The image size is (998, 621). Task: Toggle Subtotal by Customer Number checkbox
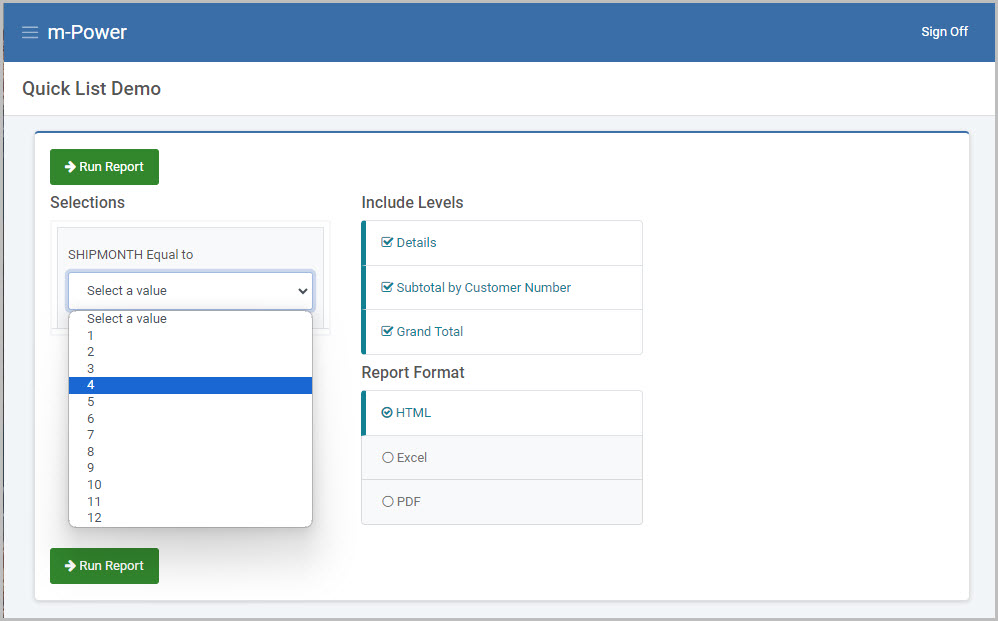tap(387, 288)
